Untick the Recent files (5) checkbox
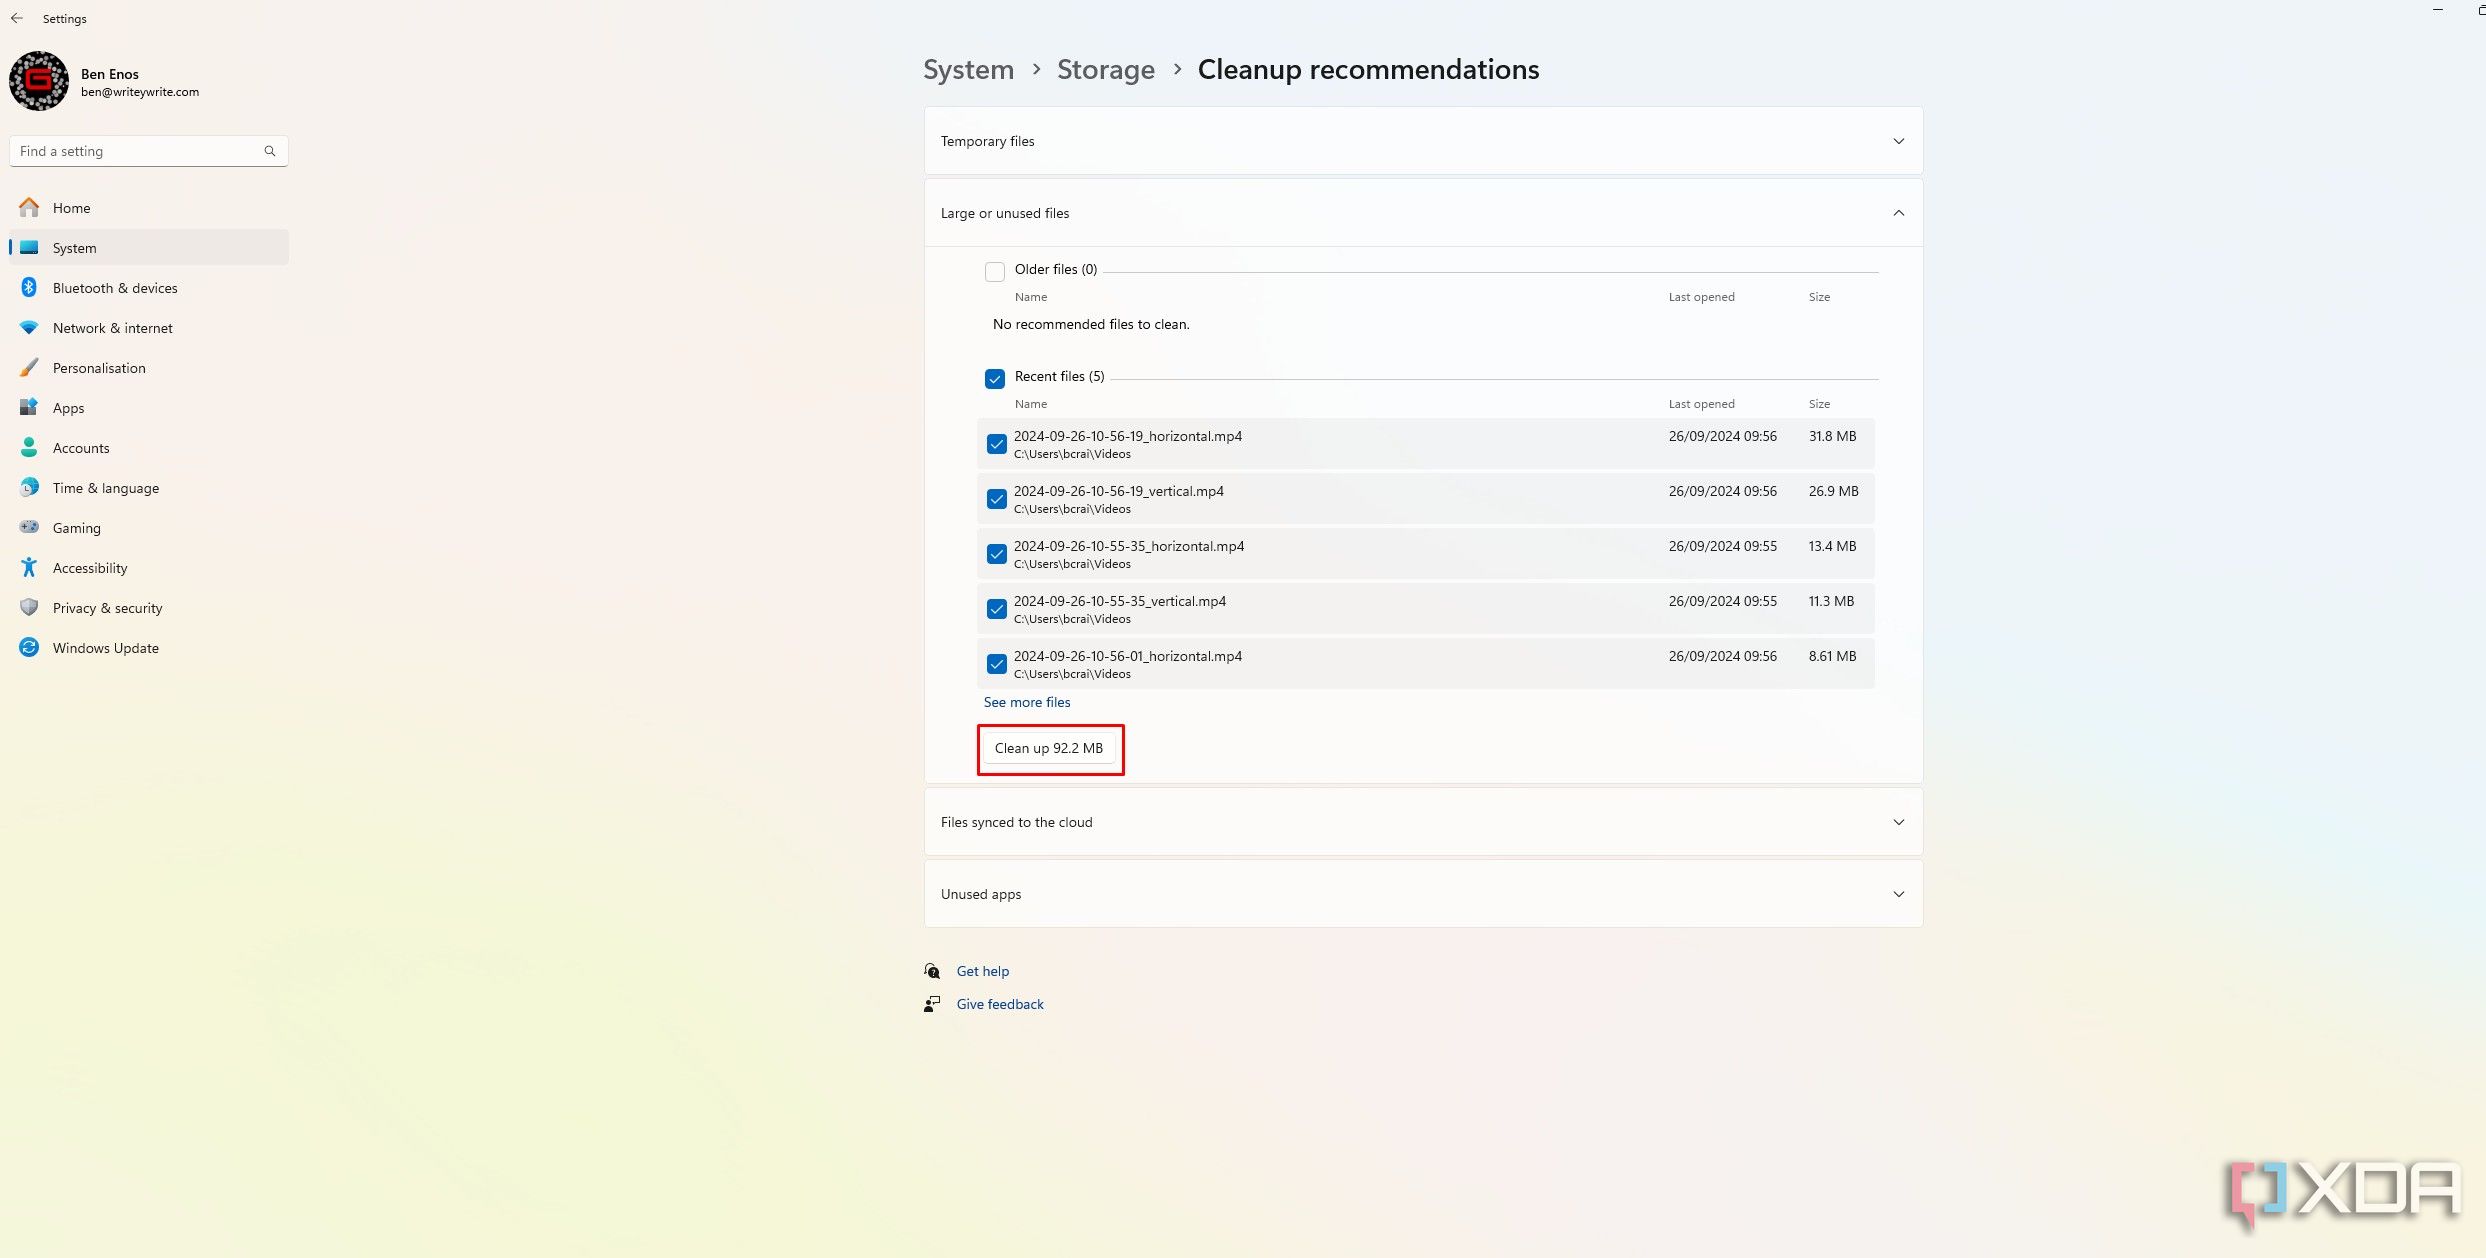2486x1258 pixels. click(x=995, y=378)
